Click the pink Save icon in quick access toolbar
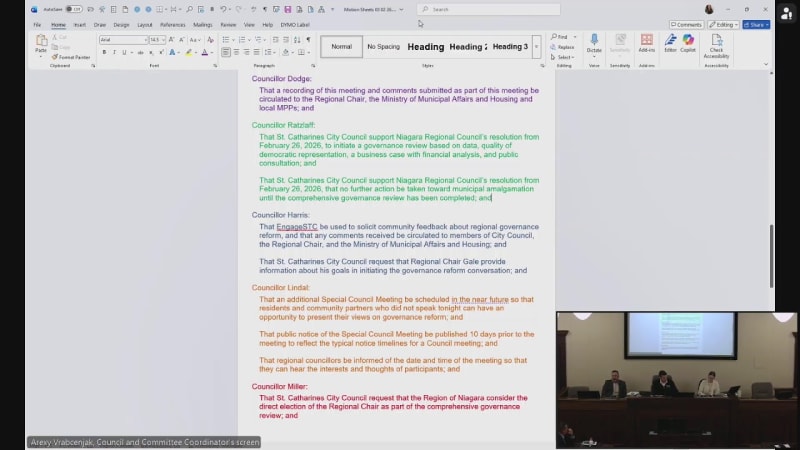Viewport: 800px width, 450px height. pos(288,9)
